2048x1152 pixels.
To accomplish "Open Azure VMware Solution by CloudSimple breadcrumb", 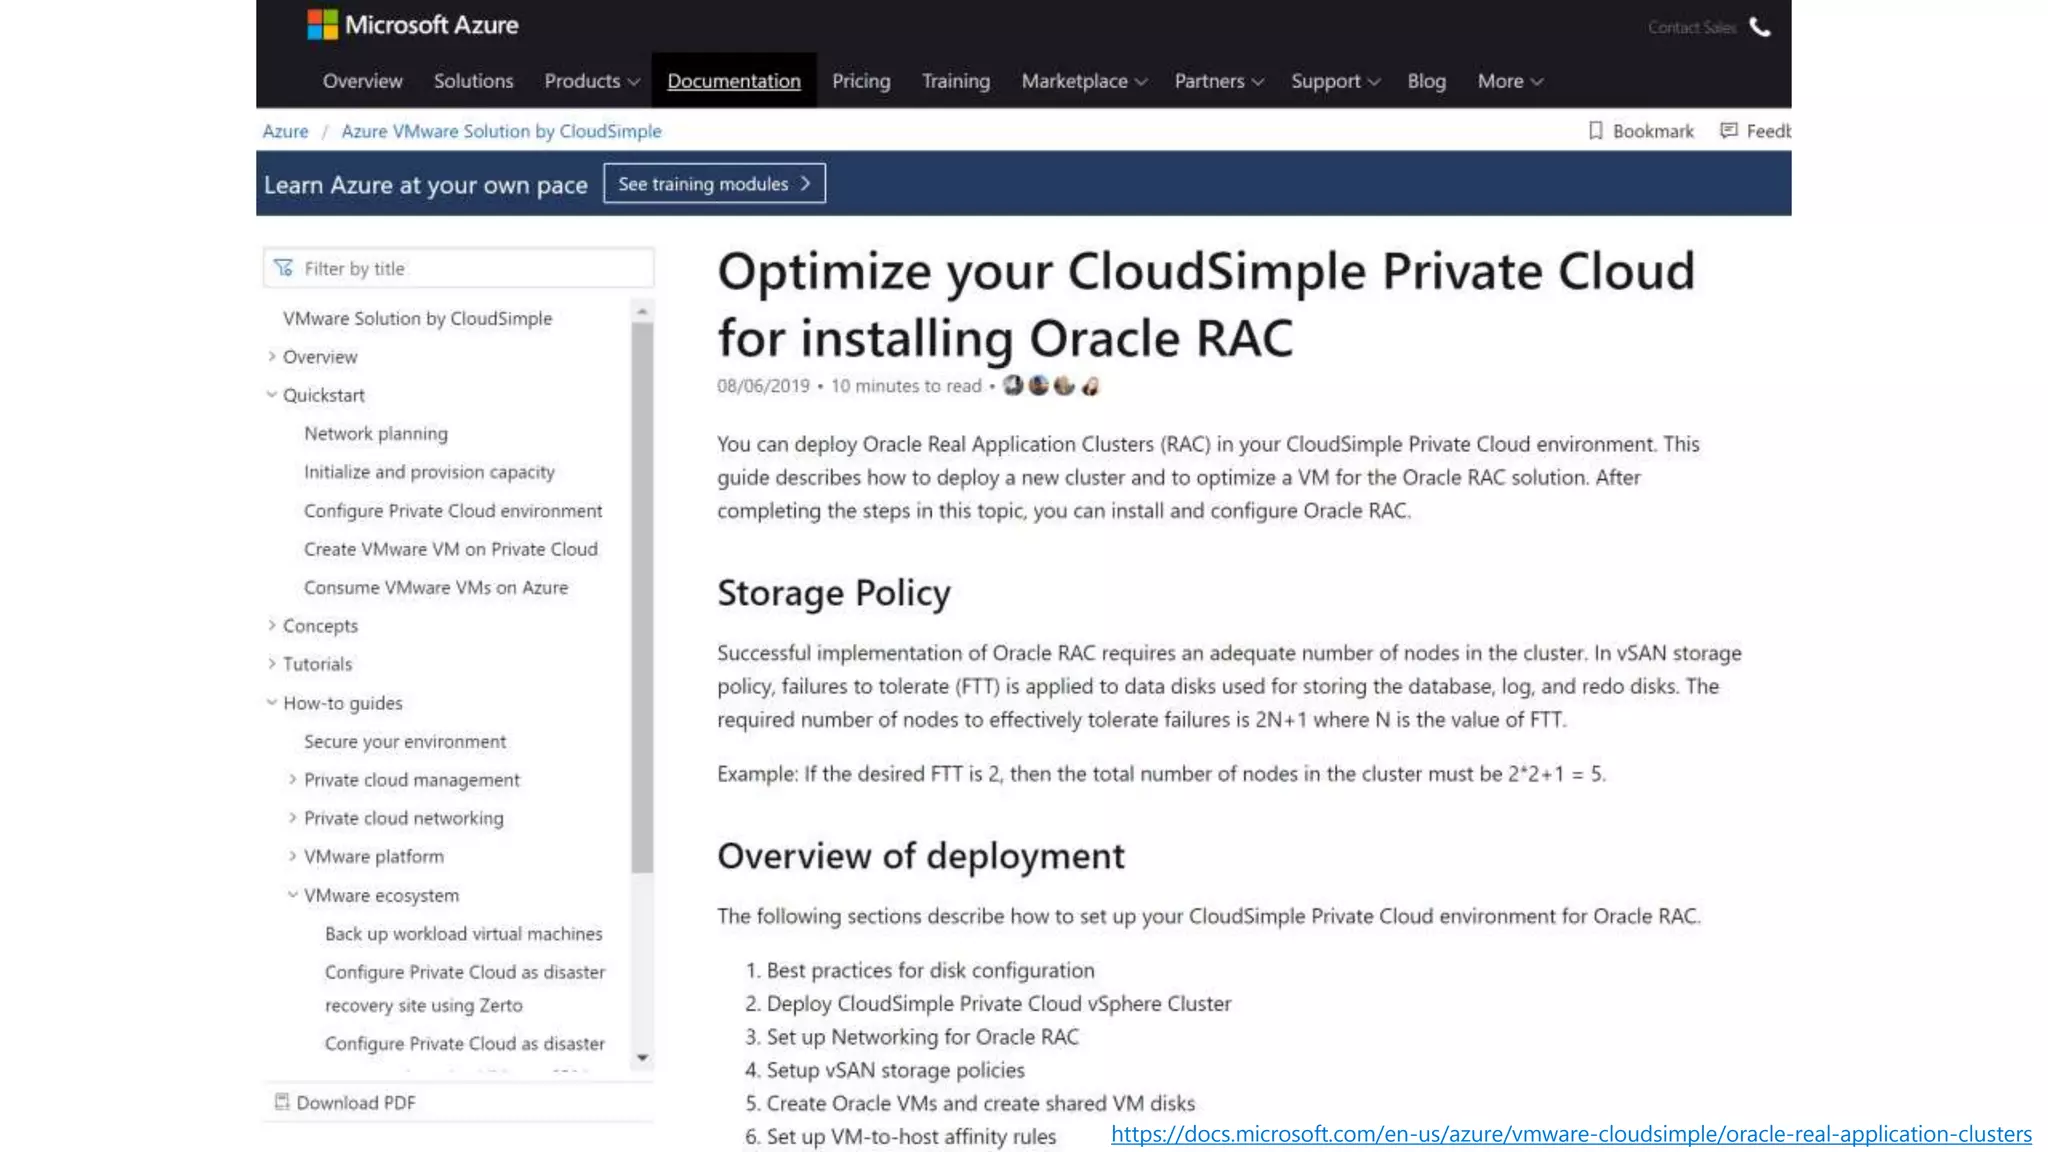I will click(501, 131).
